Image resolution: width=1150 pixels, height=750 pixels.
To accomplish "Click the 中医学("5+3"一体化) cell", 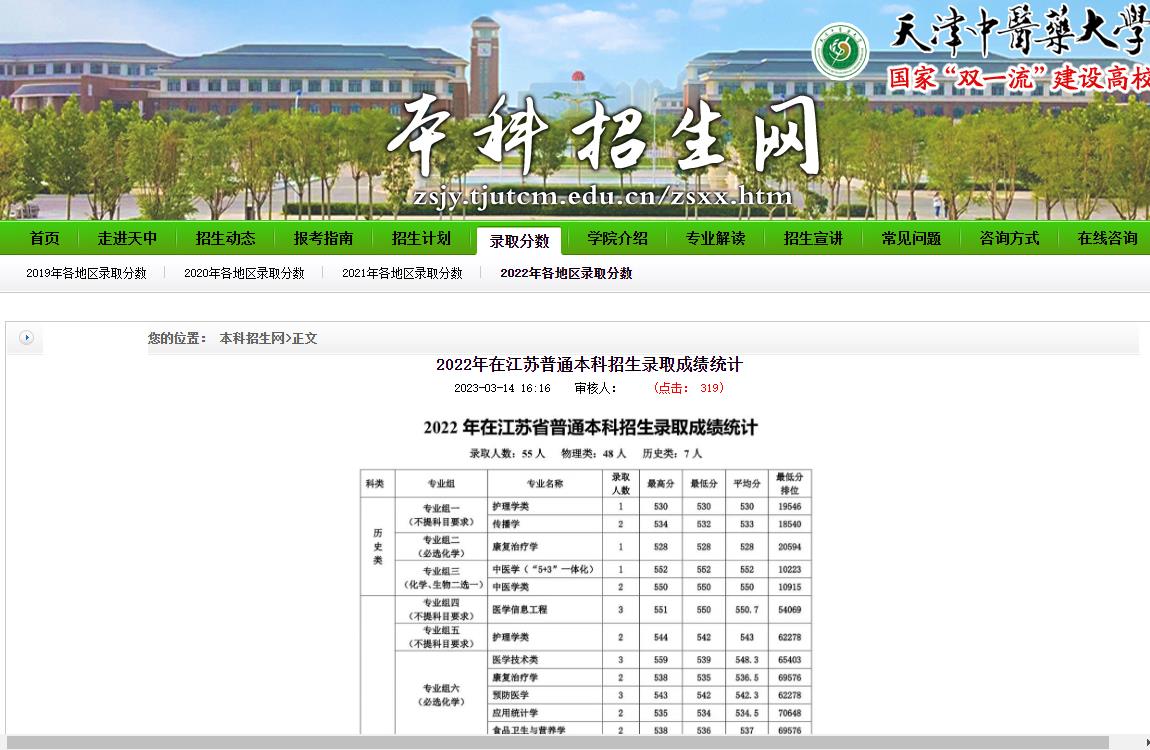I will 543,570.
